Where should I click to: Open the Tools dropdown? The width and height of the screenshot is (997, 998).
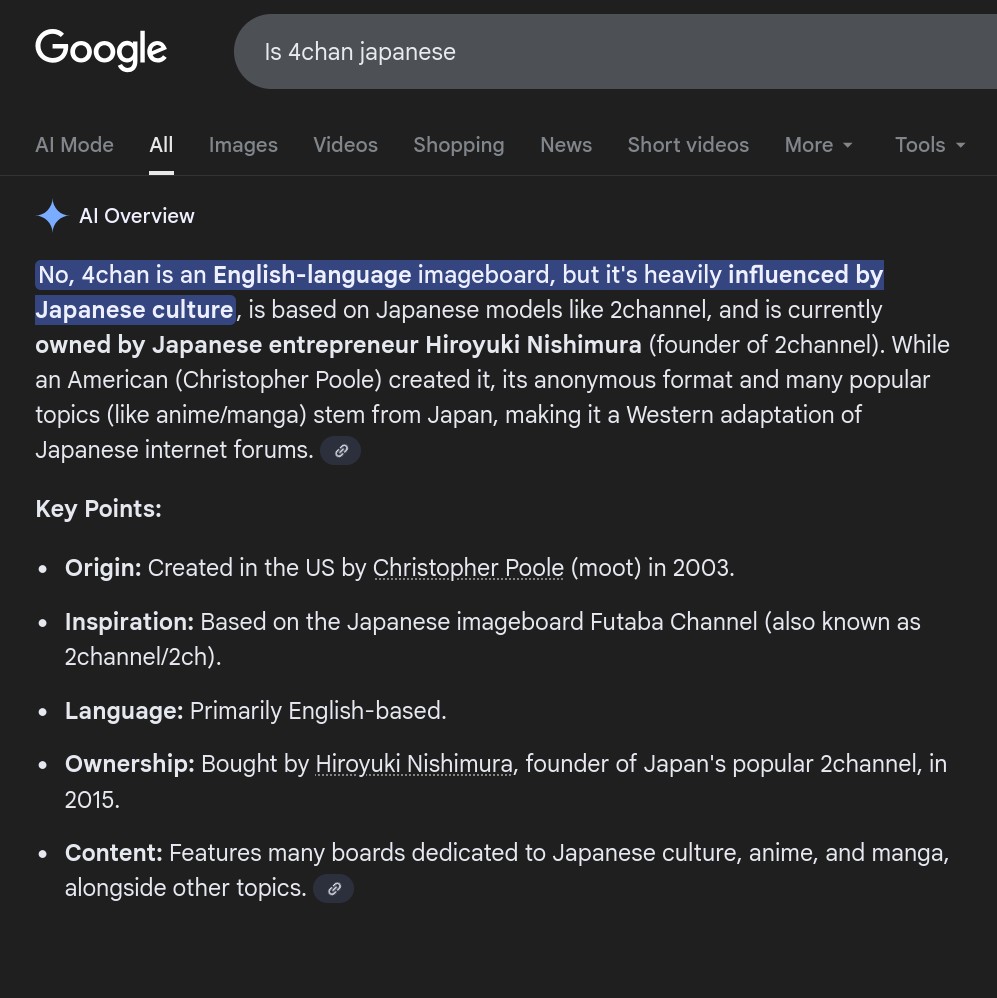coord(930,145)
